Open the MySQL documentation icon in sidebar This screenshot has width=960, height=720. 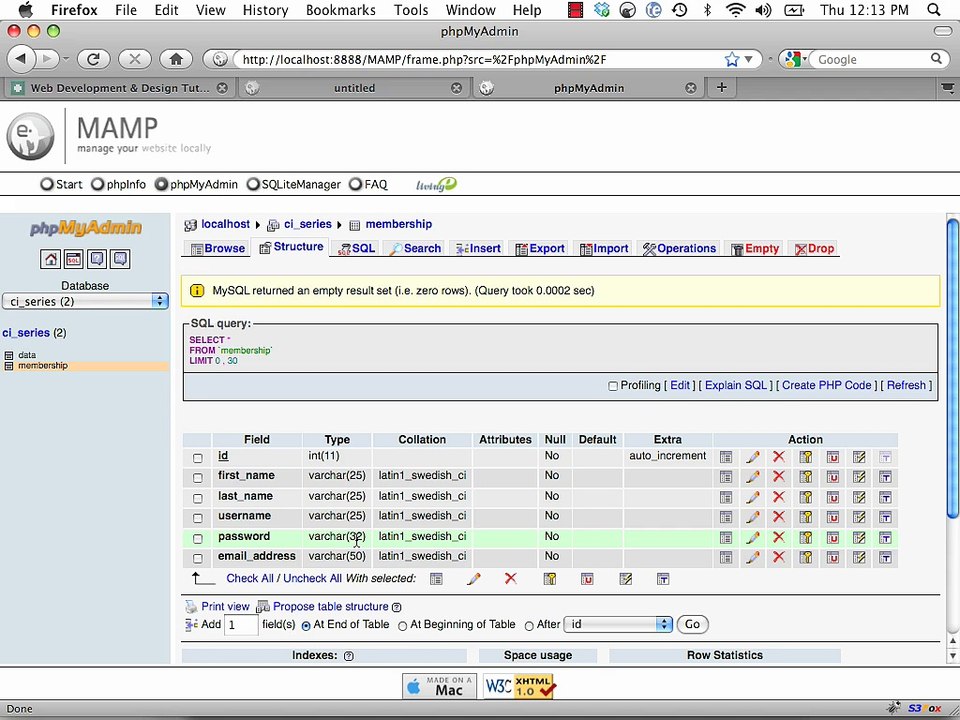click(120, 259)
